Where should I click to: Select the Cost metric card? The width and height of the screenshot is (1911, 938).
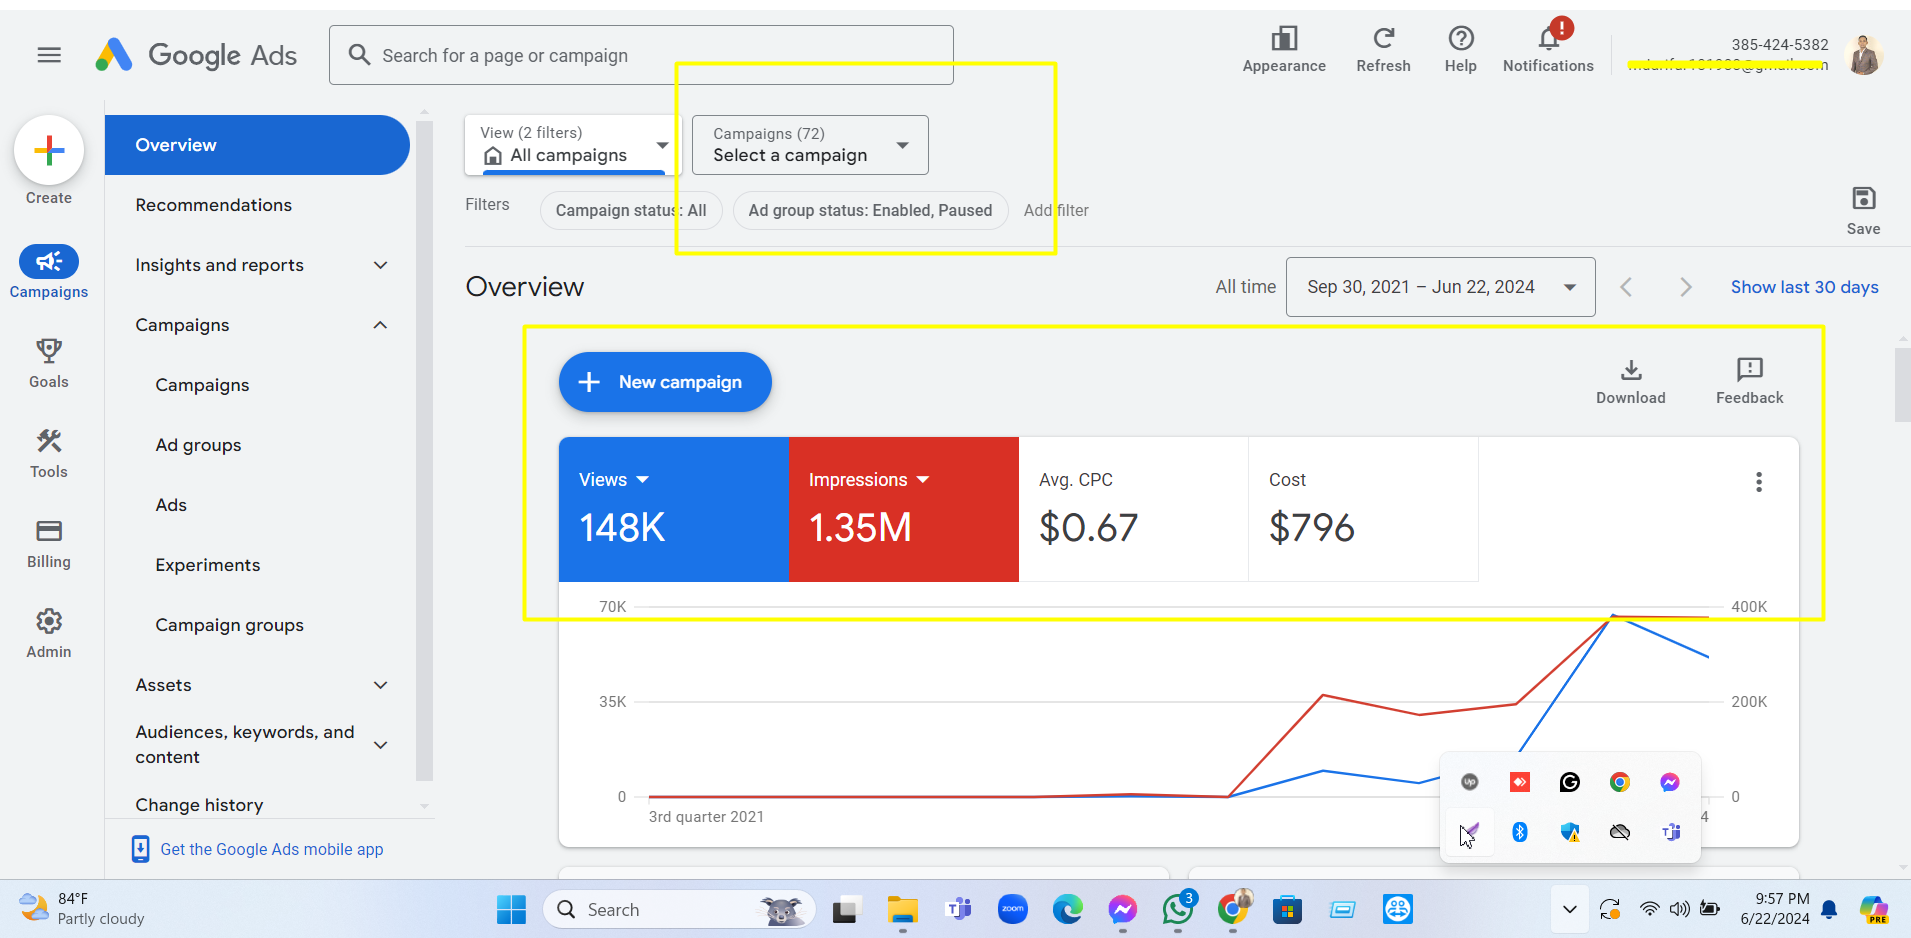[1363, 509]
